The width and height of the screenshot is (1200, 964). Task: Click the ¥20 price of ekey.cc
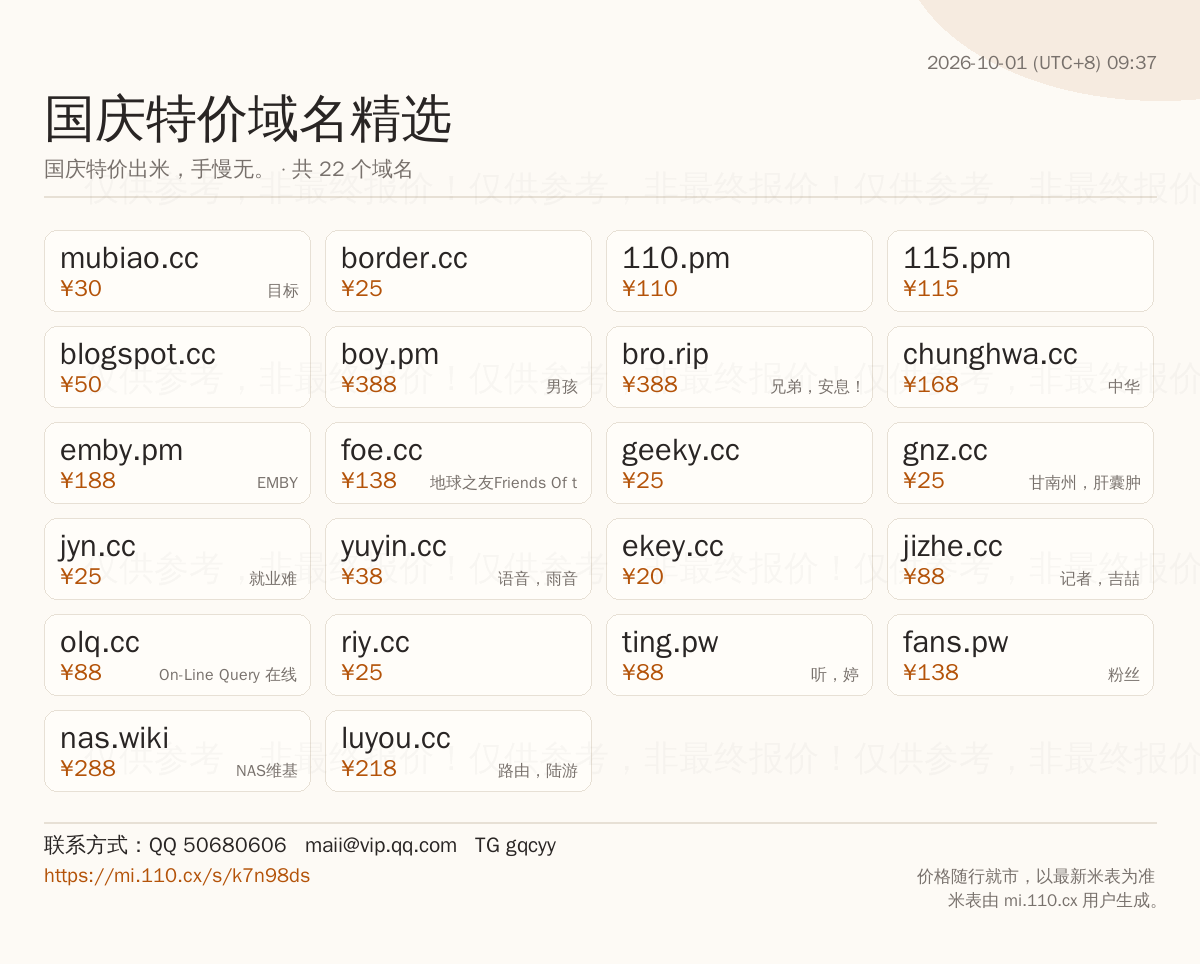(643, 576)
